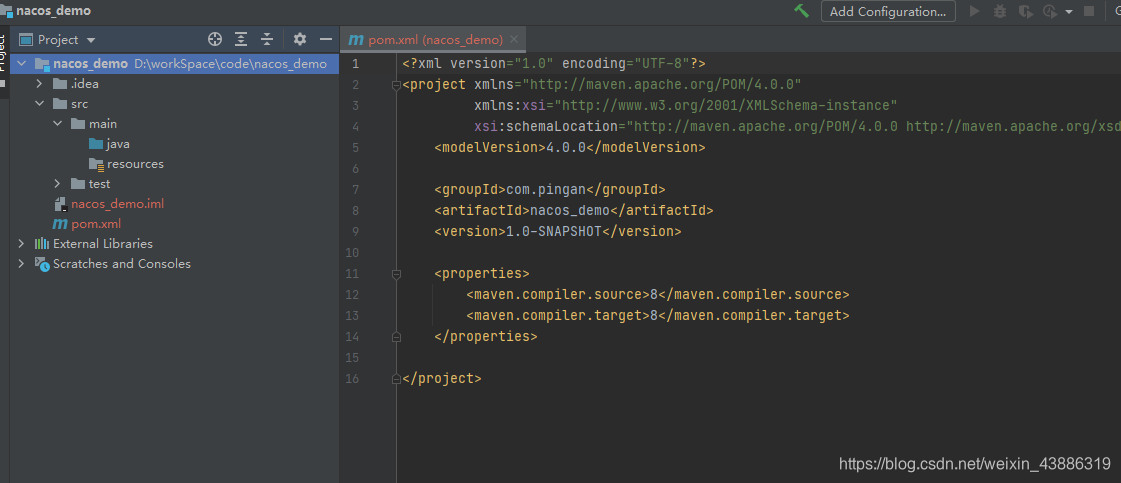Click the Expand All icon in Project panel

(x=242, y=39)
